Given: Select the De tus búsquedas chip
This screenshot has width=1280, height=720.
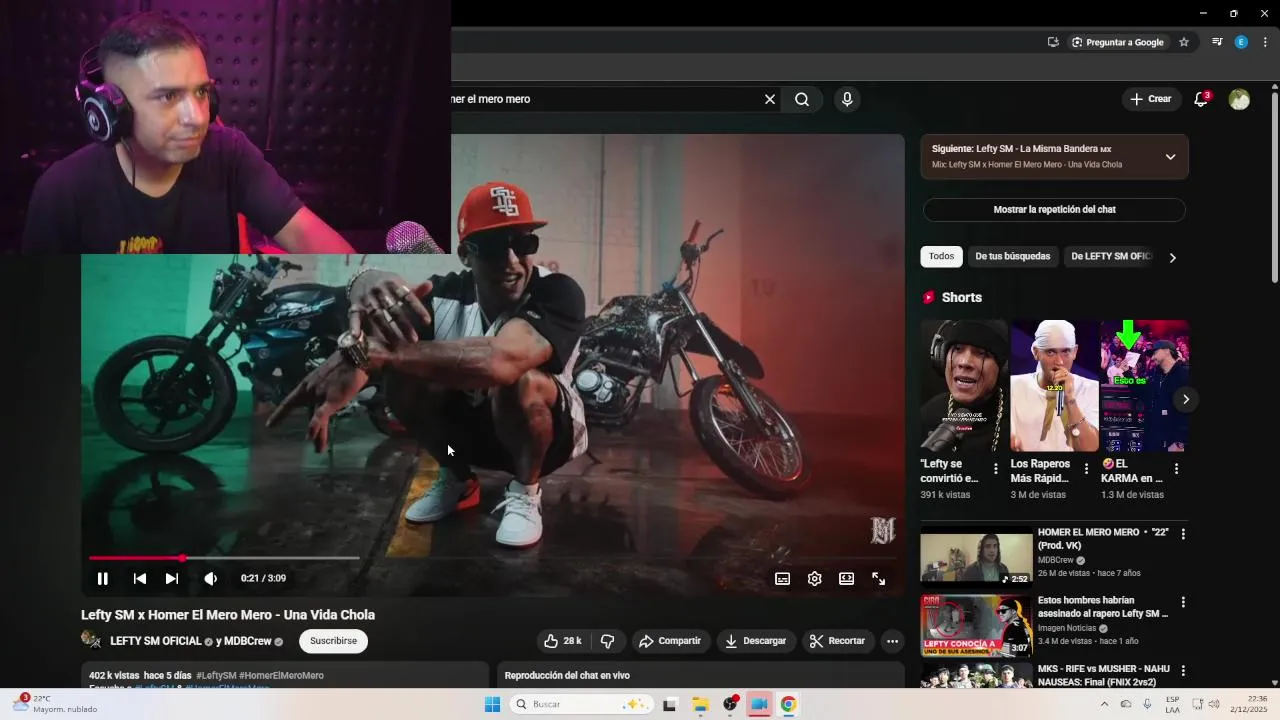Looking at the screenshot, I should coord(1013,256).
